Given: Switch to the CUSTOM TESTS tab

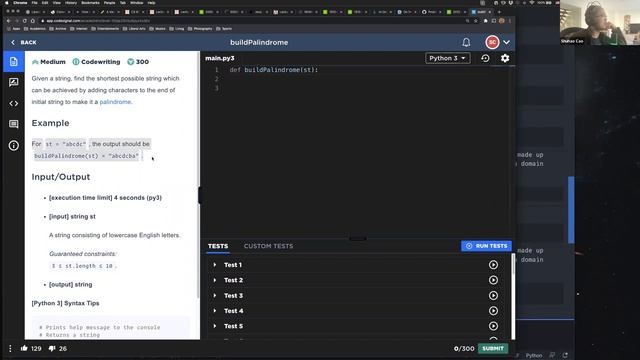Looking at the screenshot, I should [x=268, y=246].
